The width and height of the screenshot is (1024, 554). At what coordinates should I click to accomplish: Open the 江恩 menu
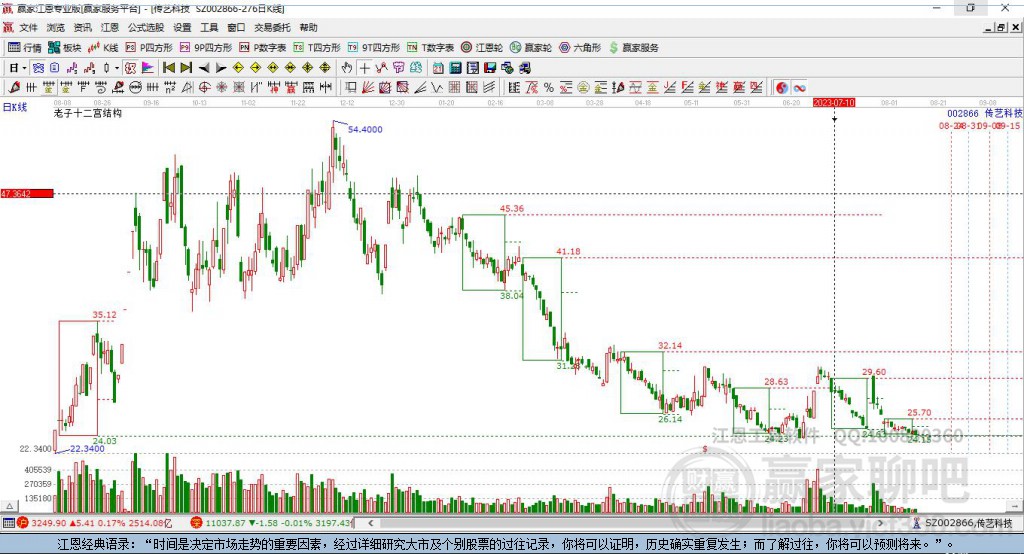(110, 27)
